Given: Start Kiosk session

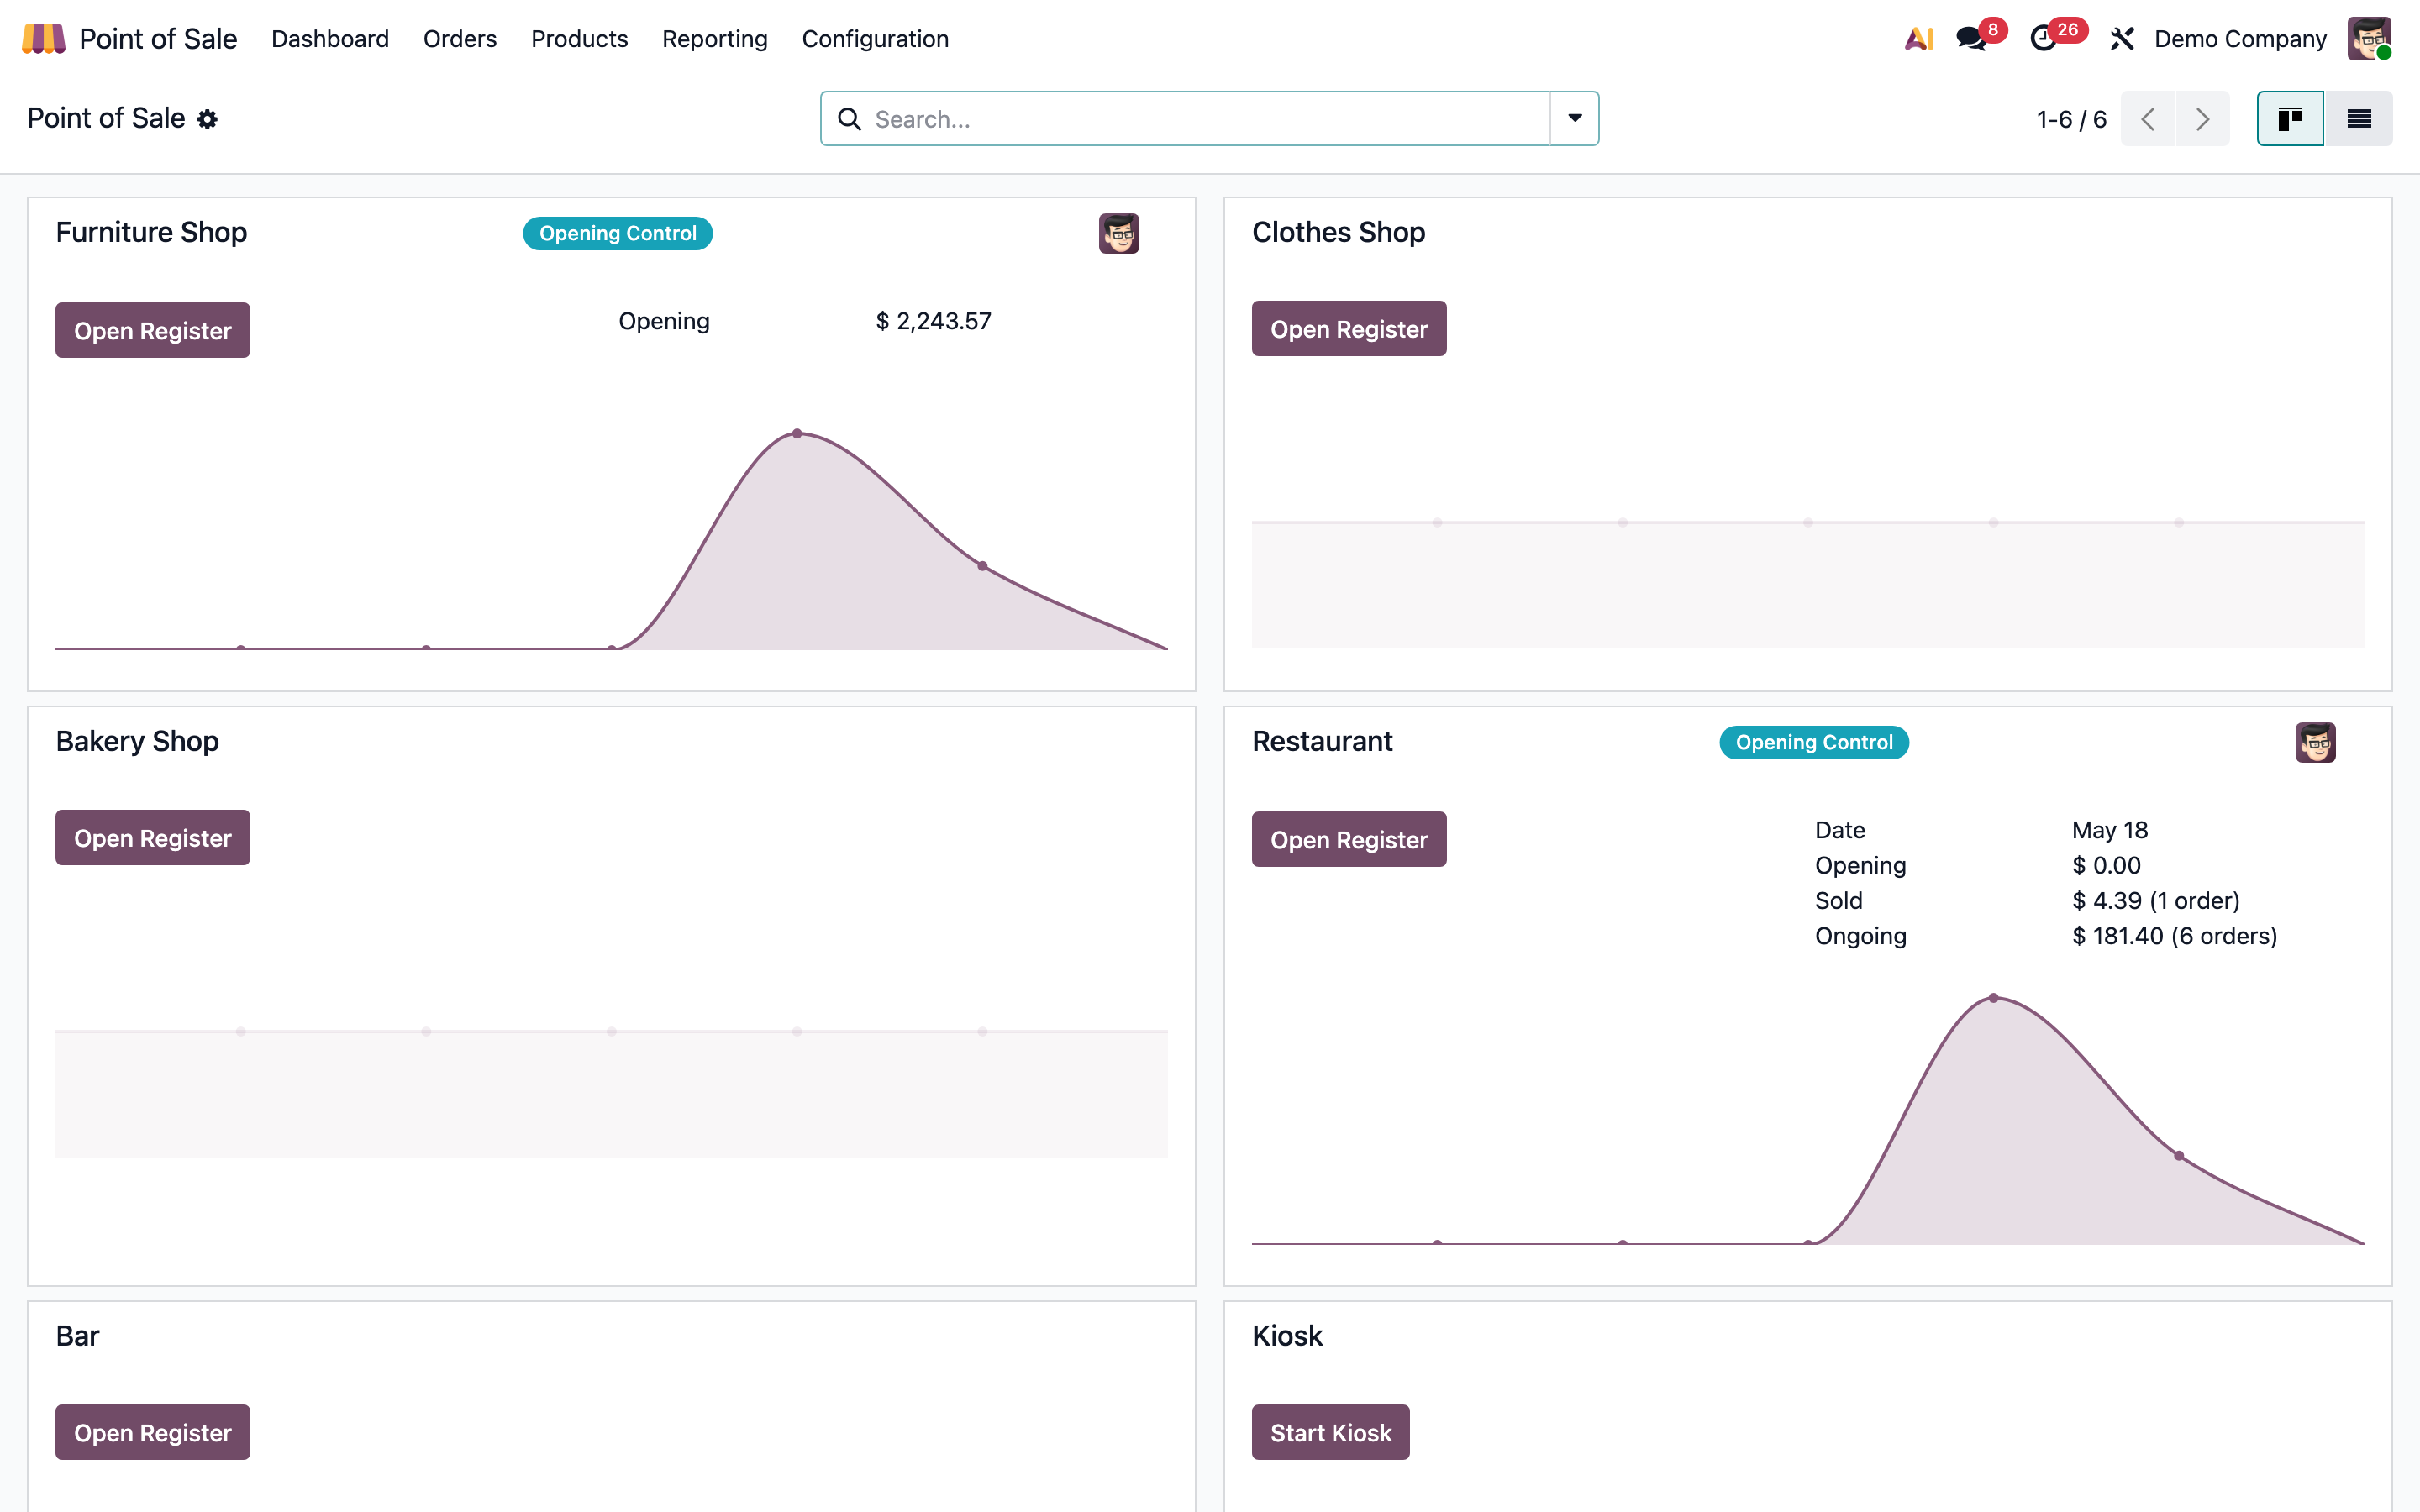Looking at the screenshot, I should click(x=1331, y=1432).
